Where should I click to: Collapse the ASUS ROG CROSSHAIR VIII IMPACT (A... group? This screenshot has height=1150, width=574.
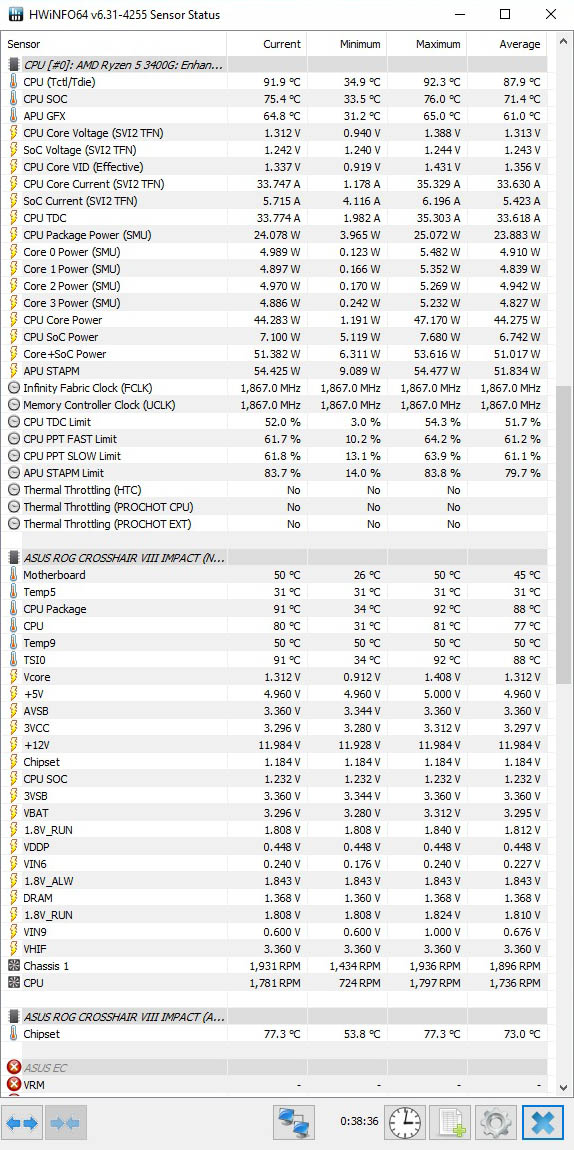coord(14,1017)
